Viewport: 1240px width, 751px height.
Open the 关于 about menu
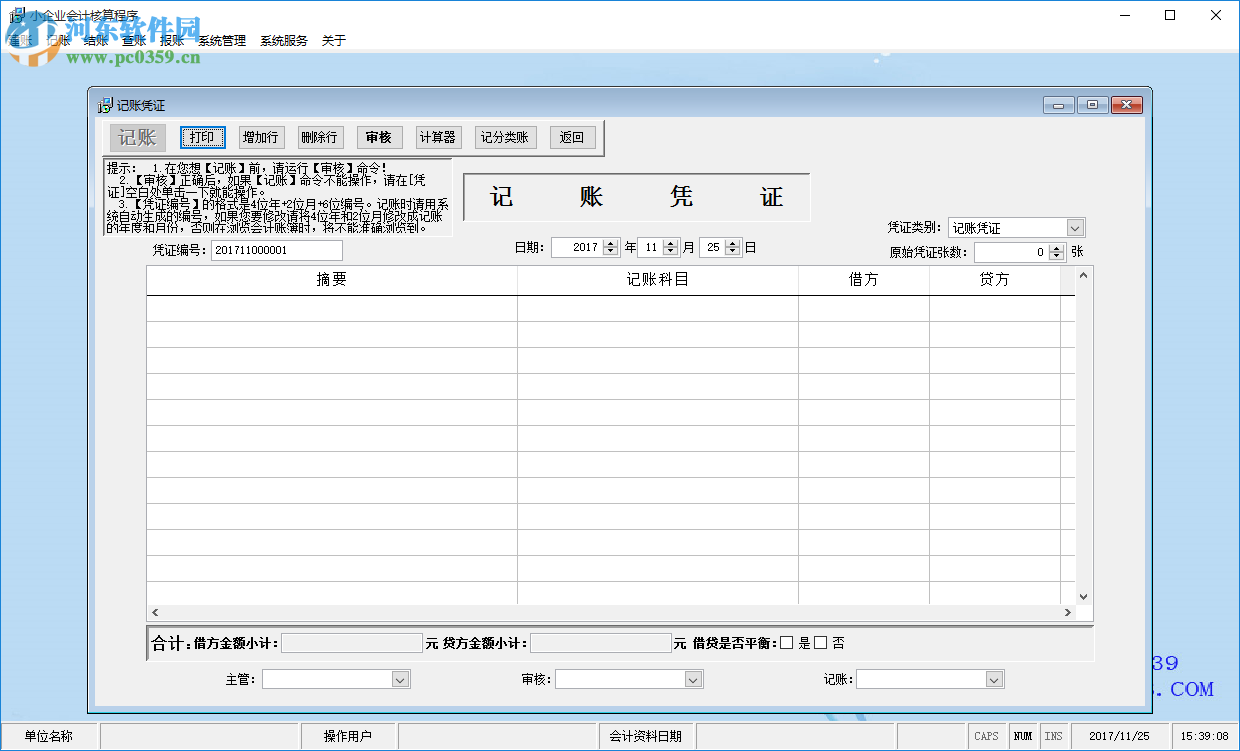coord(333,40)
